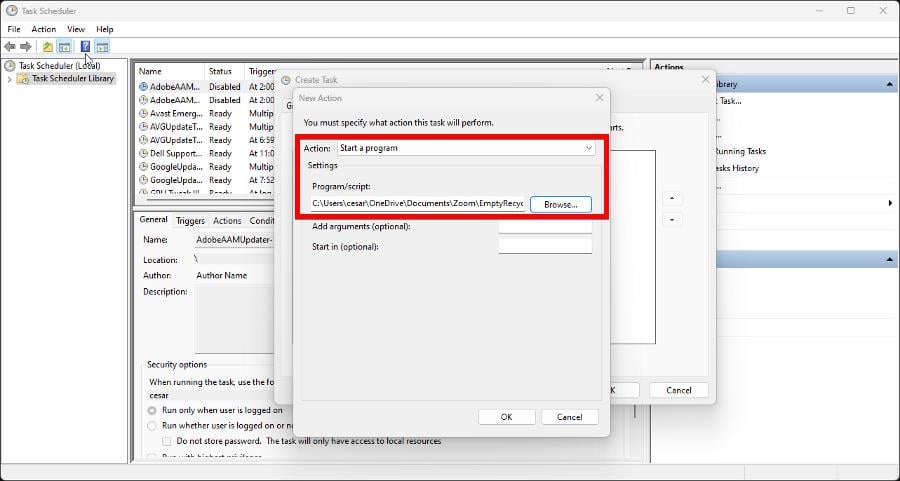Click the Task Scheduler title bar icon
The width and height of the screenshot is (900, 481).
(x=11, y=10)
